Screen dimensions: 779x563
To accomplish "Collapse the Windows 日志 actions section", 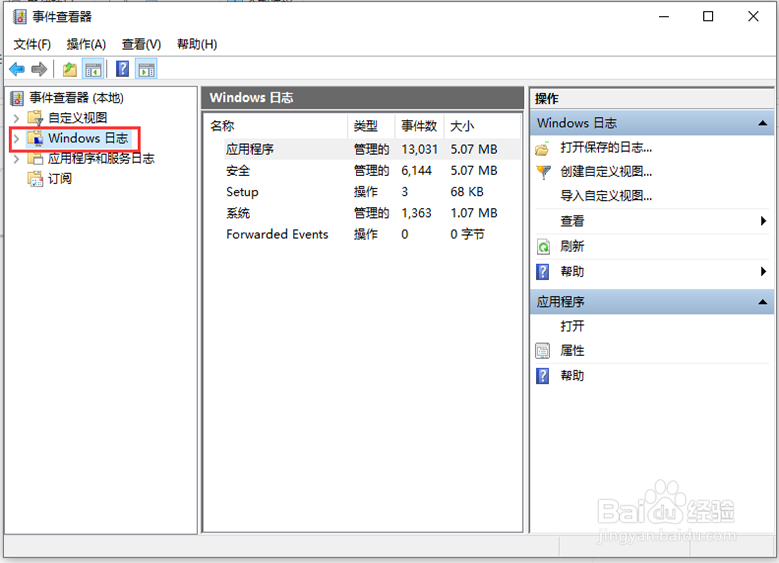I will 762,123.
